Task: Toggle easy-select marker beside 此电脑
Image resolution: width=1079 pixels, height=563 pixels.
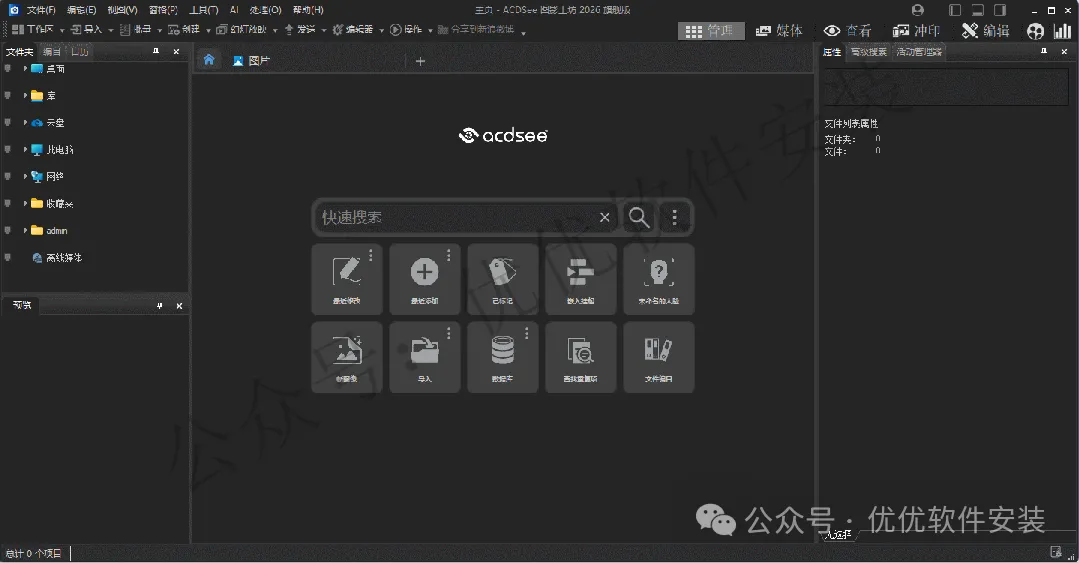Action: tap(8, 149)
